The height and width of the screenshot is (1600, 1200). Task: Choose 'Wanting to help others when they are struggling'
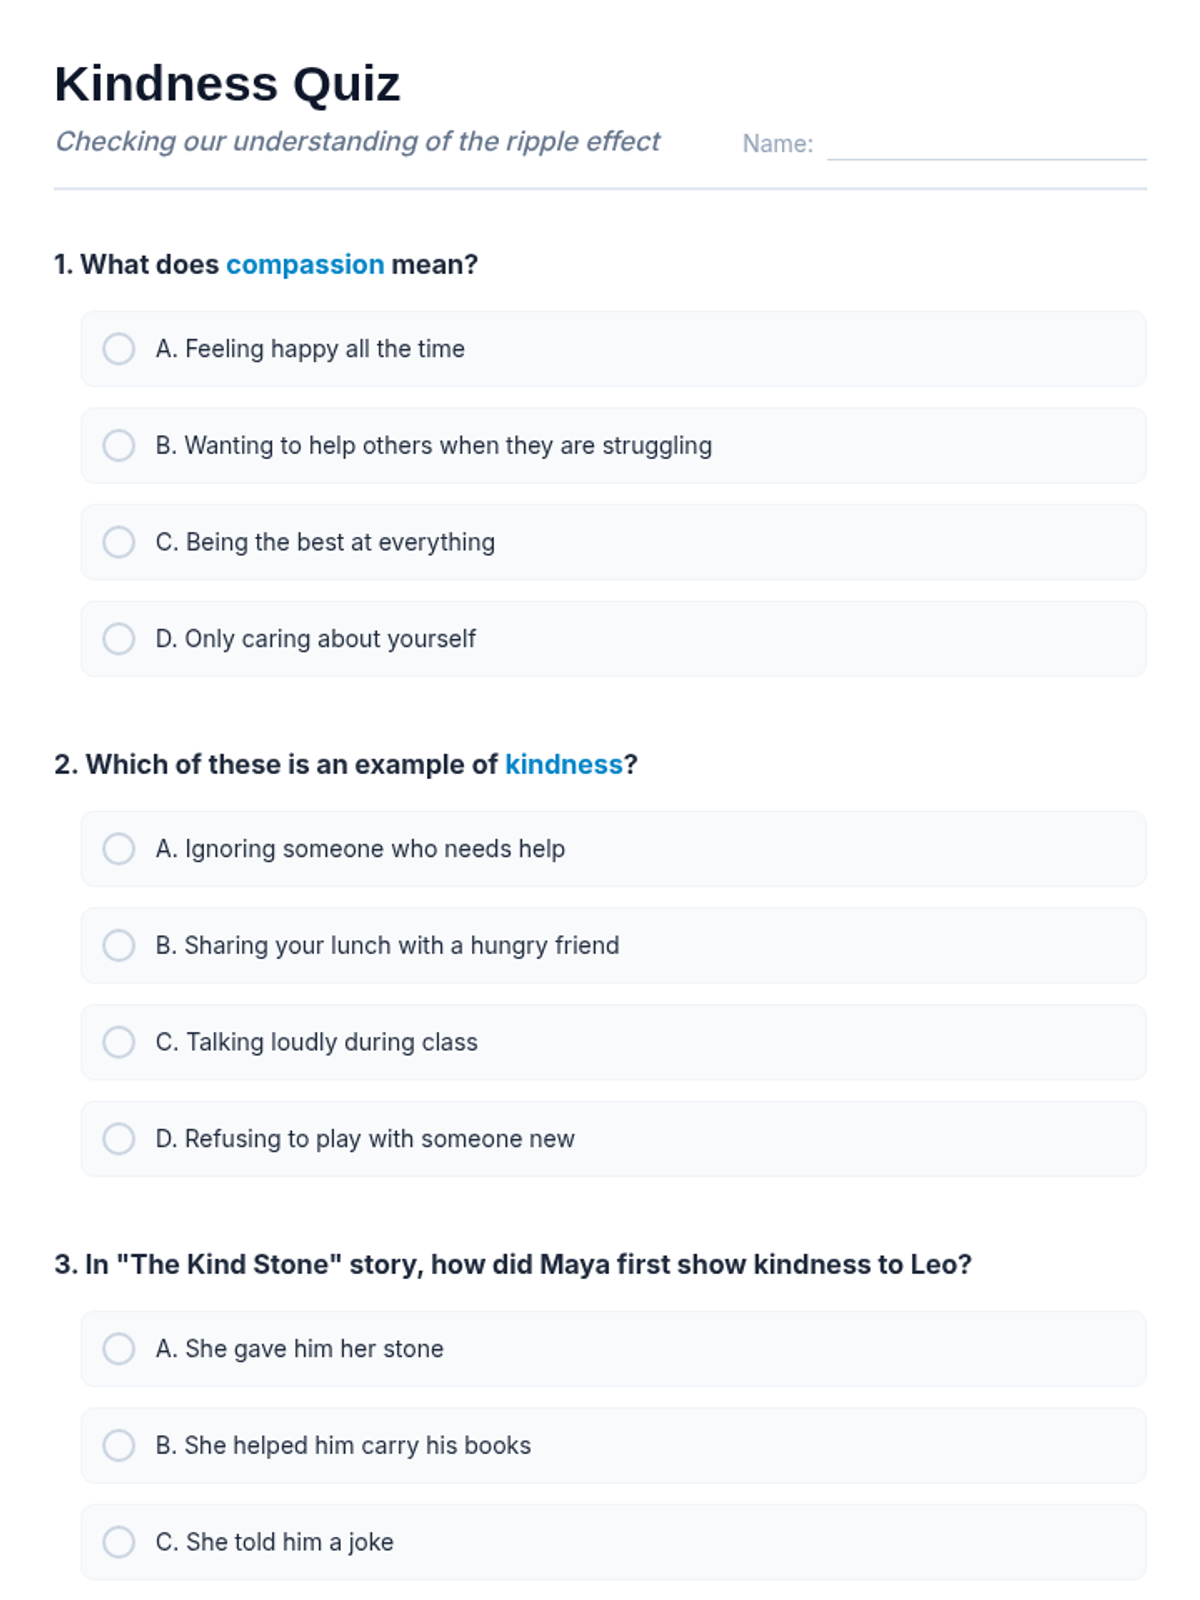[119, 446]
